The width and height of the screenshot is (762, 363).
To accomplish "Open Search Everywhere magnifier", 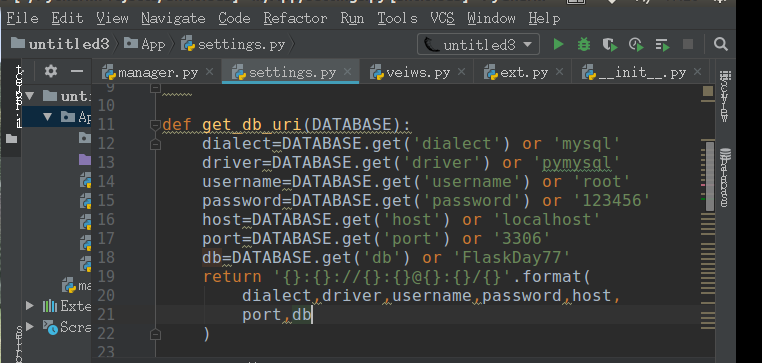I will 721,45.
